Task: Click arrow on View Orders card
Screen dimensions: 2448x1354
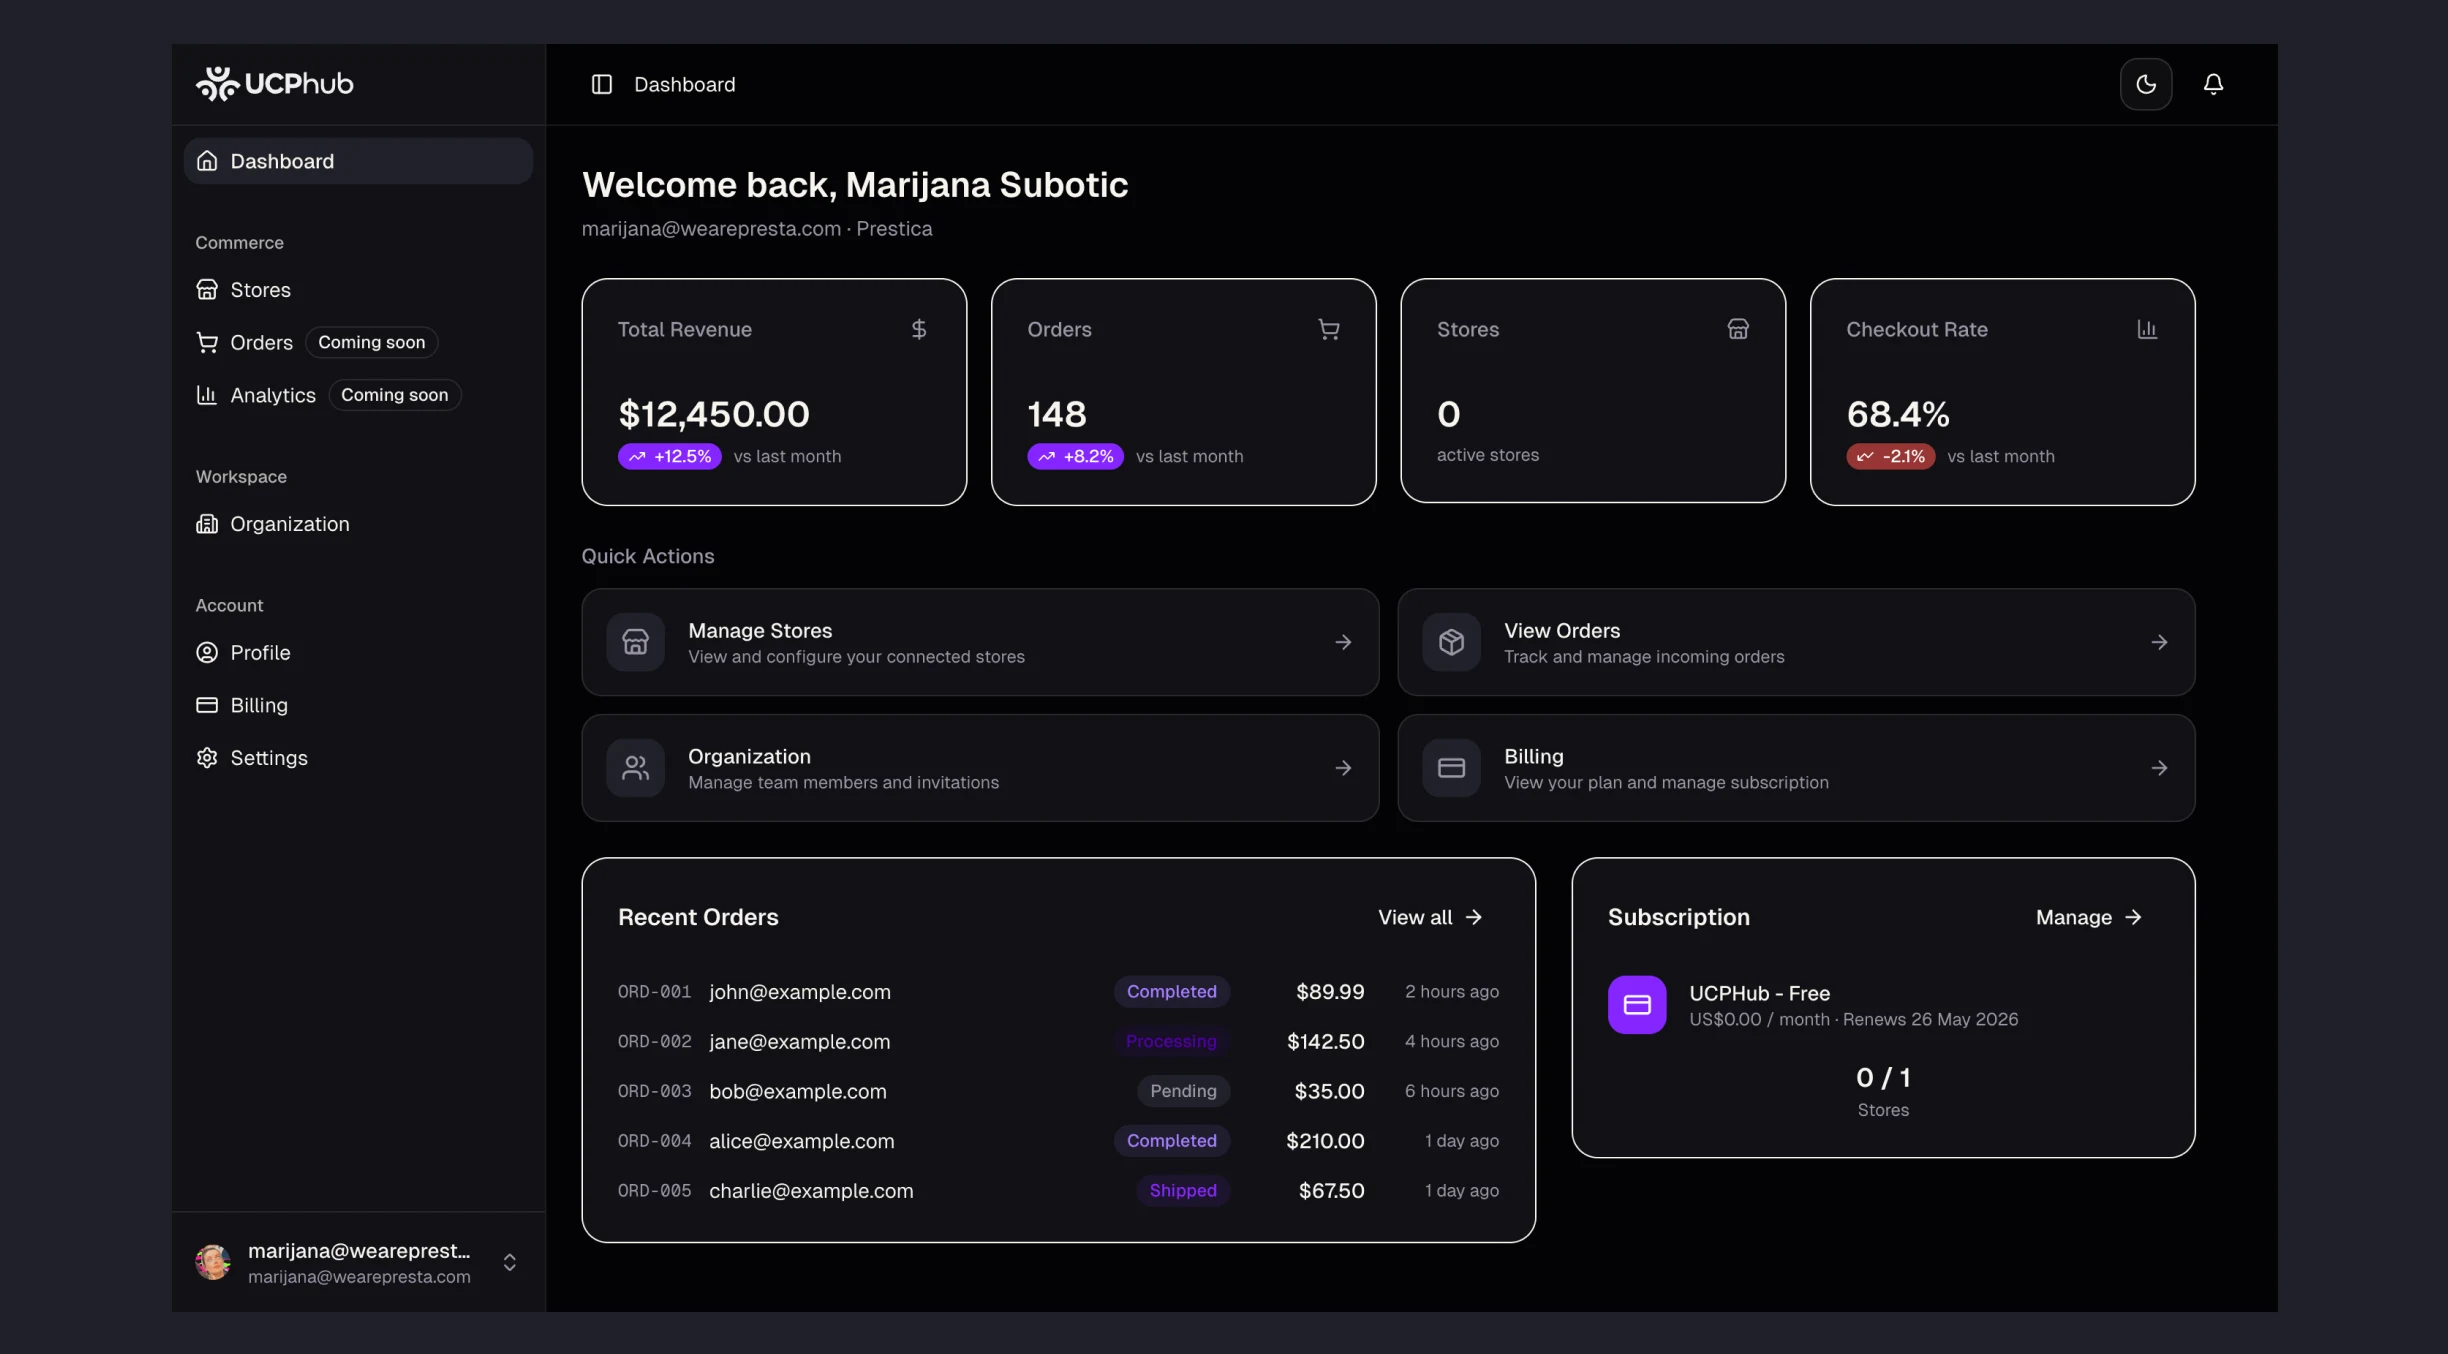Action: coord(2160,642)
